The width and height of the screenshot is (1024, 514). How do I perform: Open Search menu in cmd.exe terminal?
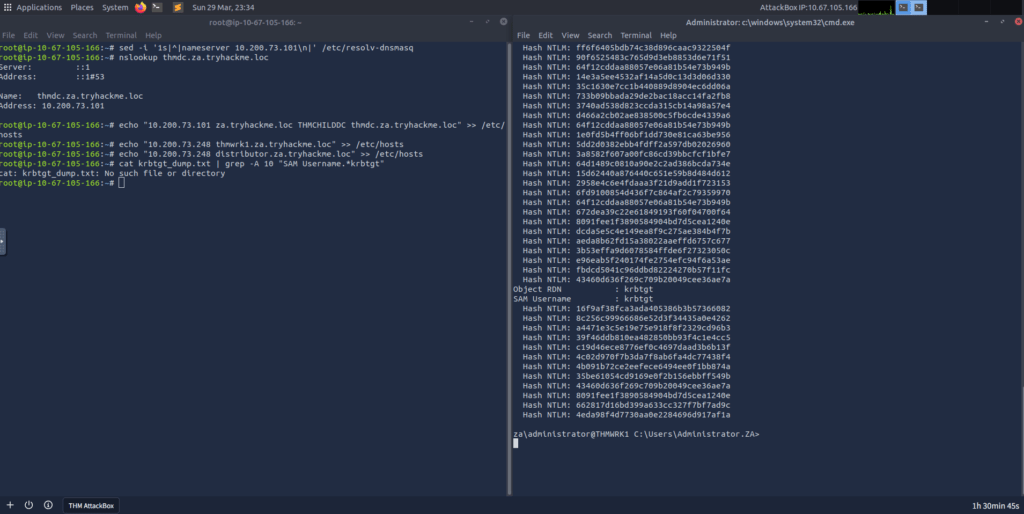pyautogui.click(x=600, y=35)
